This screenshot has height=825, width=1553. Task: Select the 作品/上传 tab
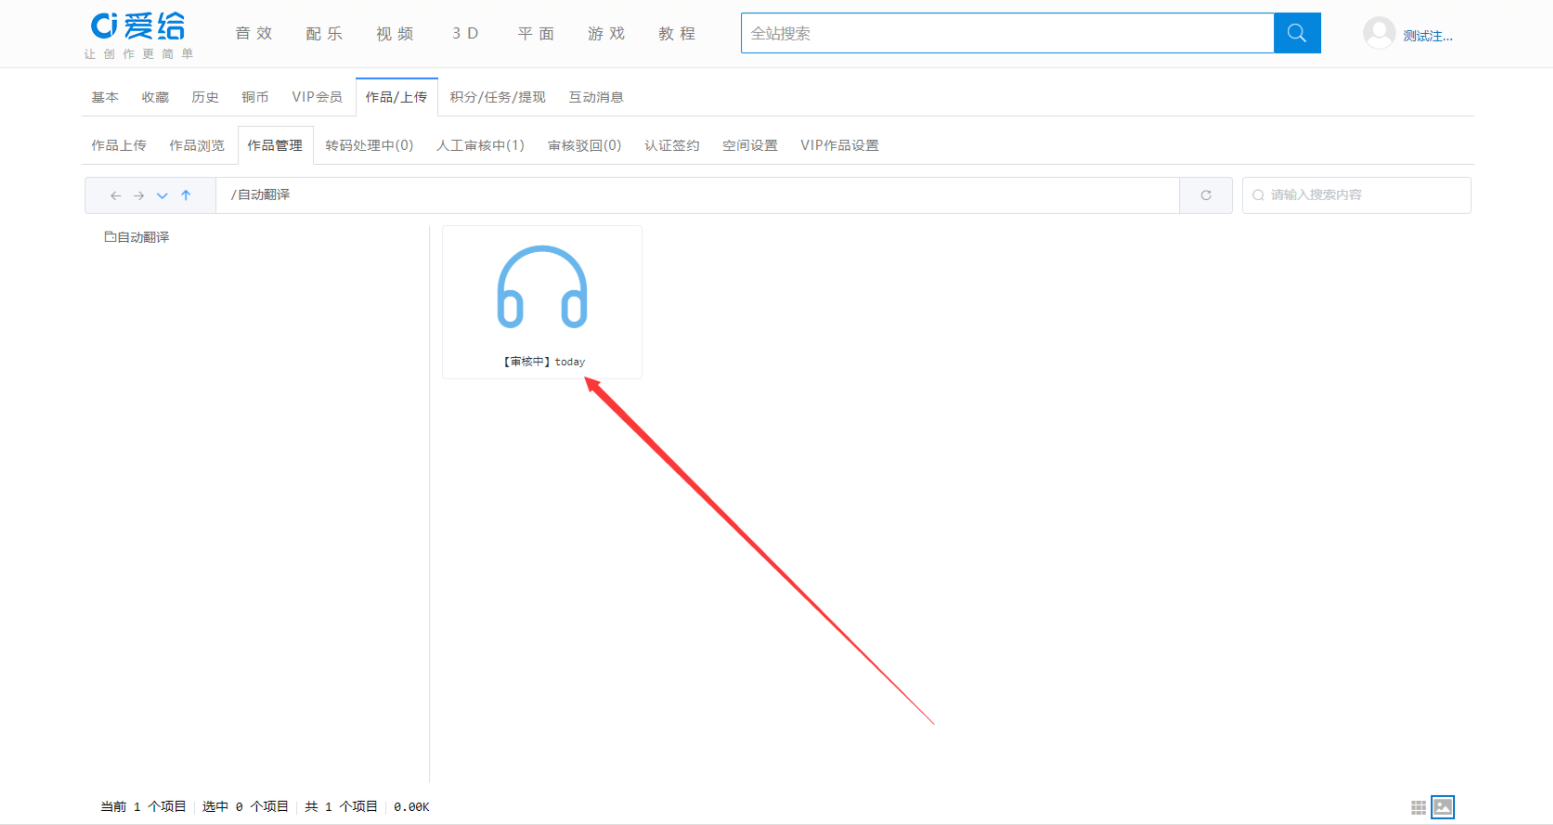(396, 97)
